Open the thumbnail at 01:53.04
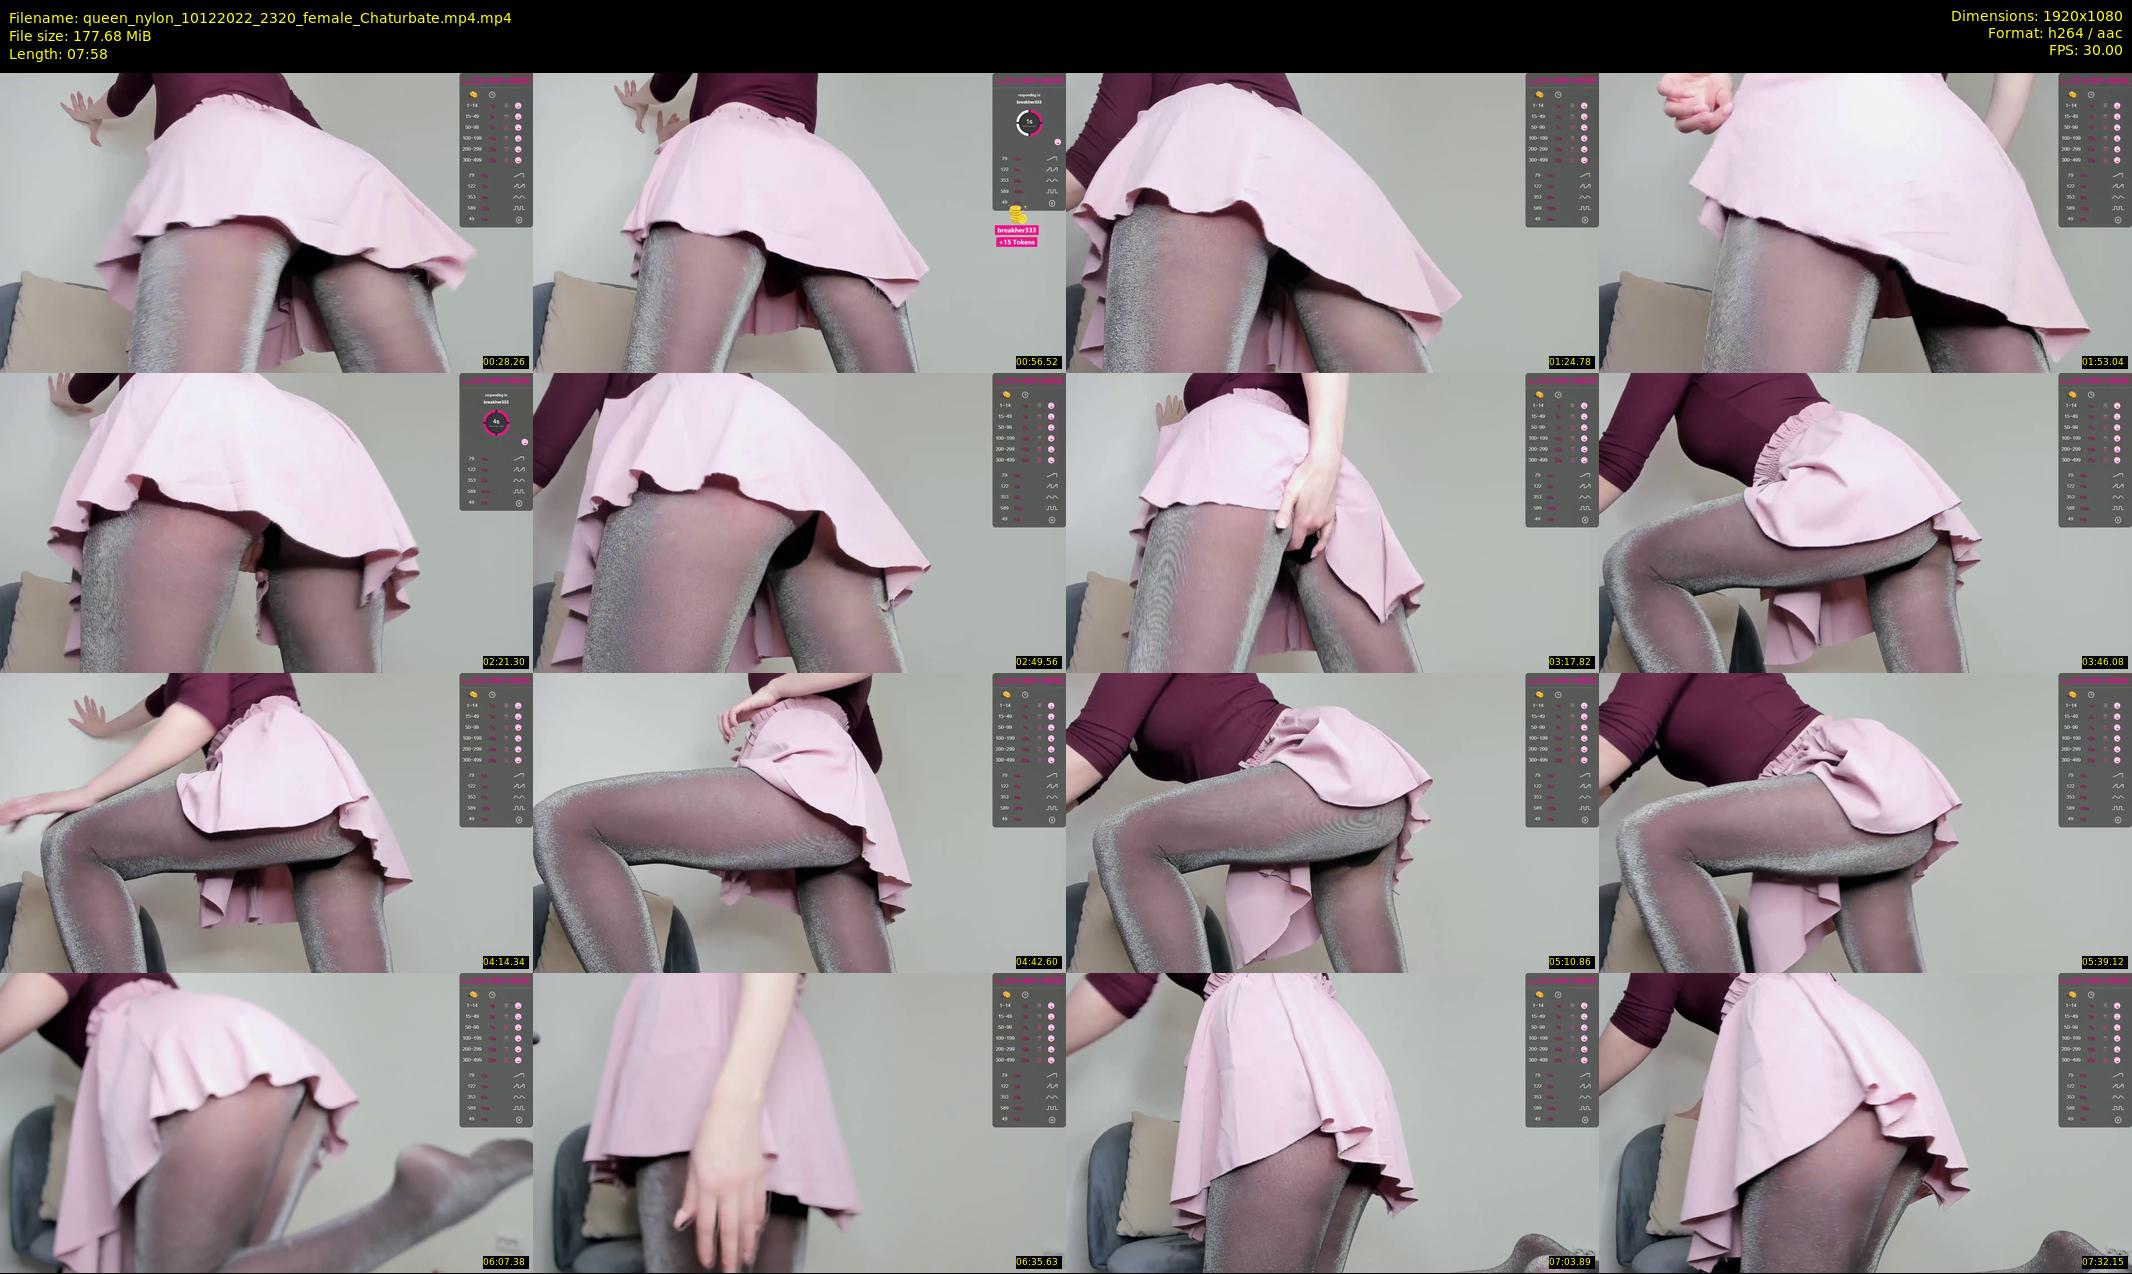2132x1274 pixels. click(x=1865, y=222)
